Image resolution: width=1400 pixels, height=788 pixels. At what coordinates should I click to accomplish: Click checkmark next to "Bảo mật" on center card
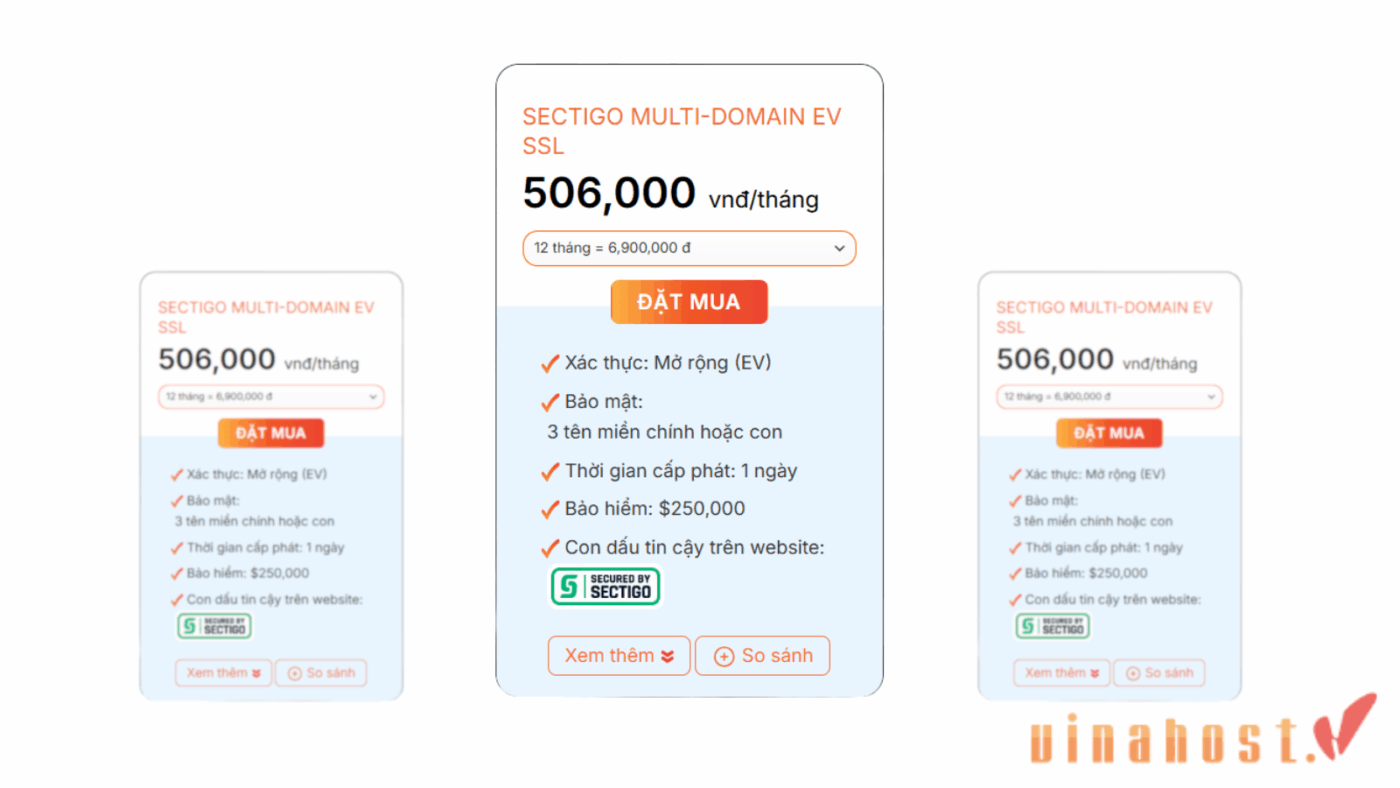tap(549, 402)
